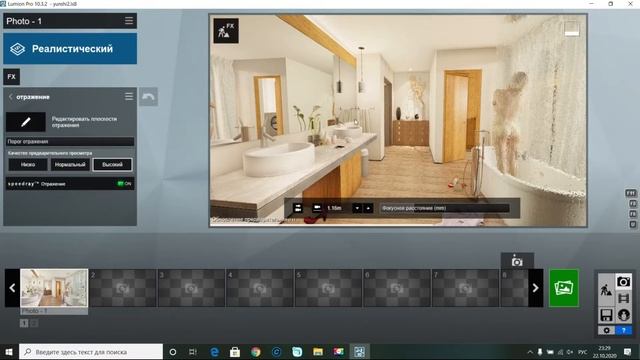
Task: Show next photo slots
Action: (536, 288)
